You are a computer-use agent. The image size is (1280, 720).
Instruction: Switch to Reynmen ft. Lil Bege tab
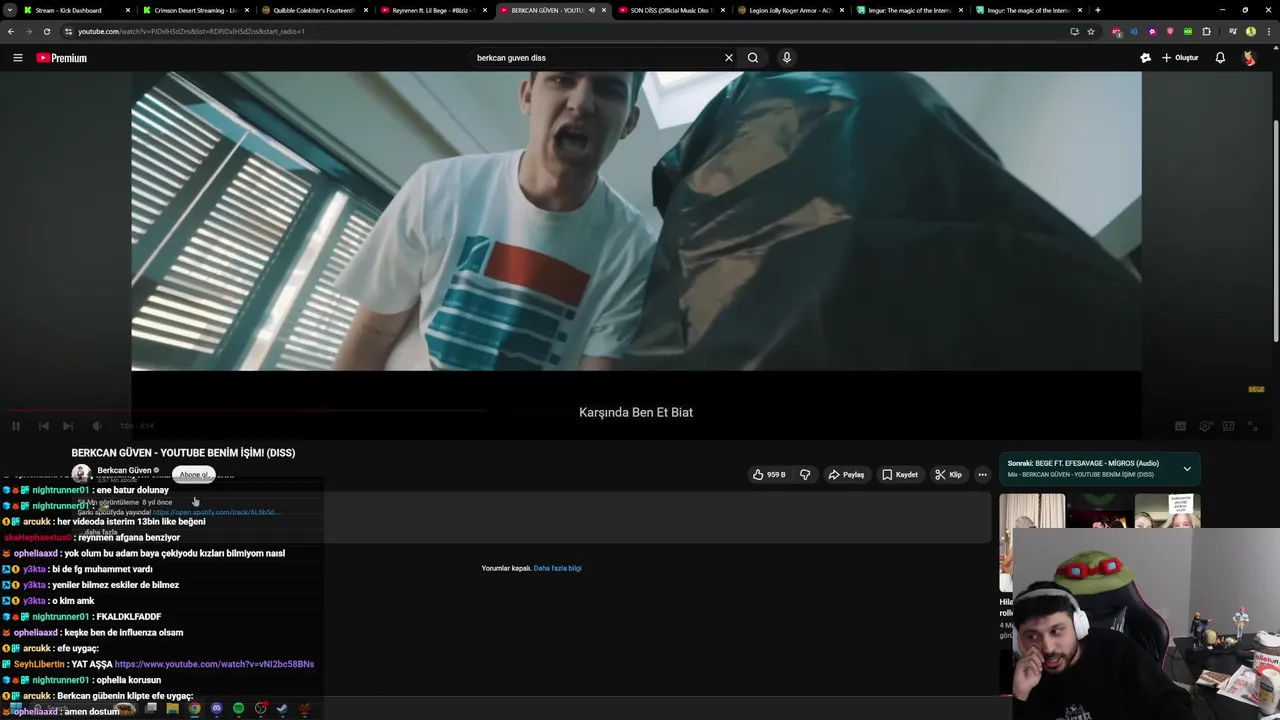click(x=434, y=10)
